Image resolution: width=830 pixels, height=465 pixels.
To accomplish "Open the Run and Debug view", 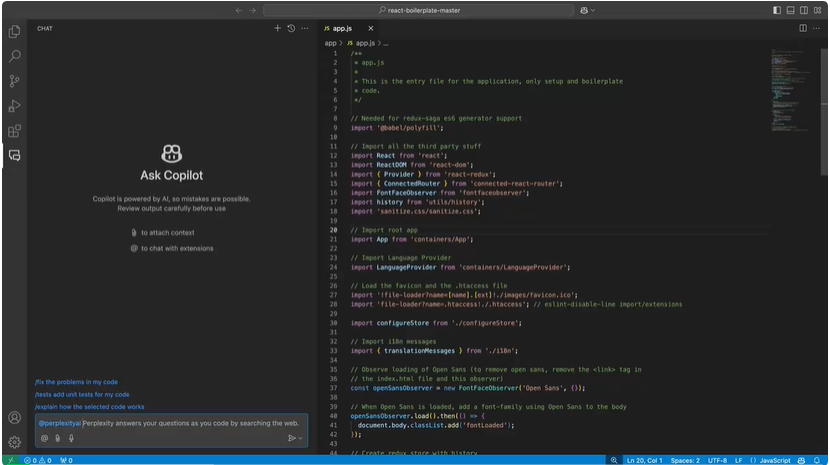I will pos(14,106).
